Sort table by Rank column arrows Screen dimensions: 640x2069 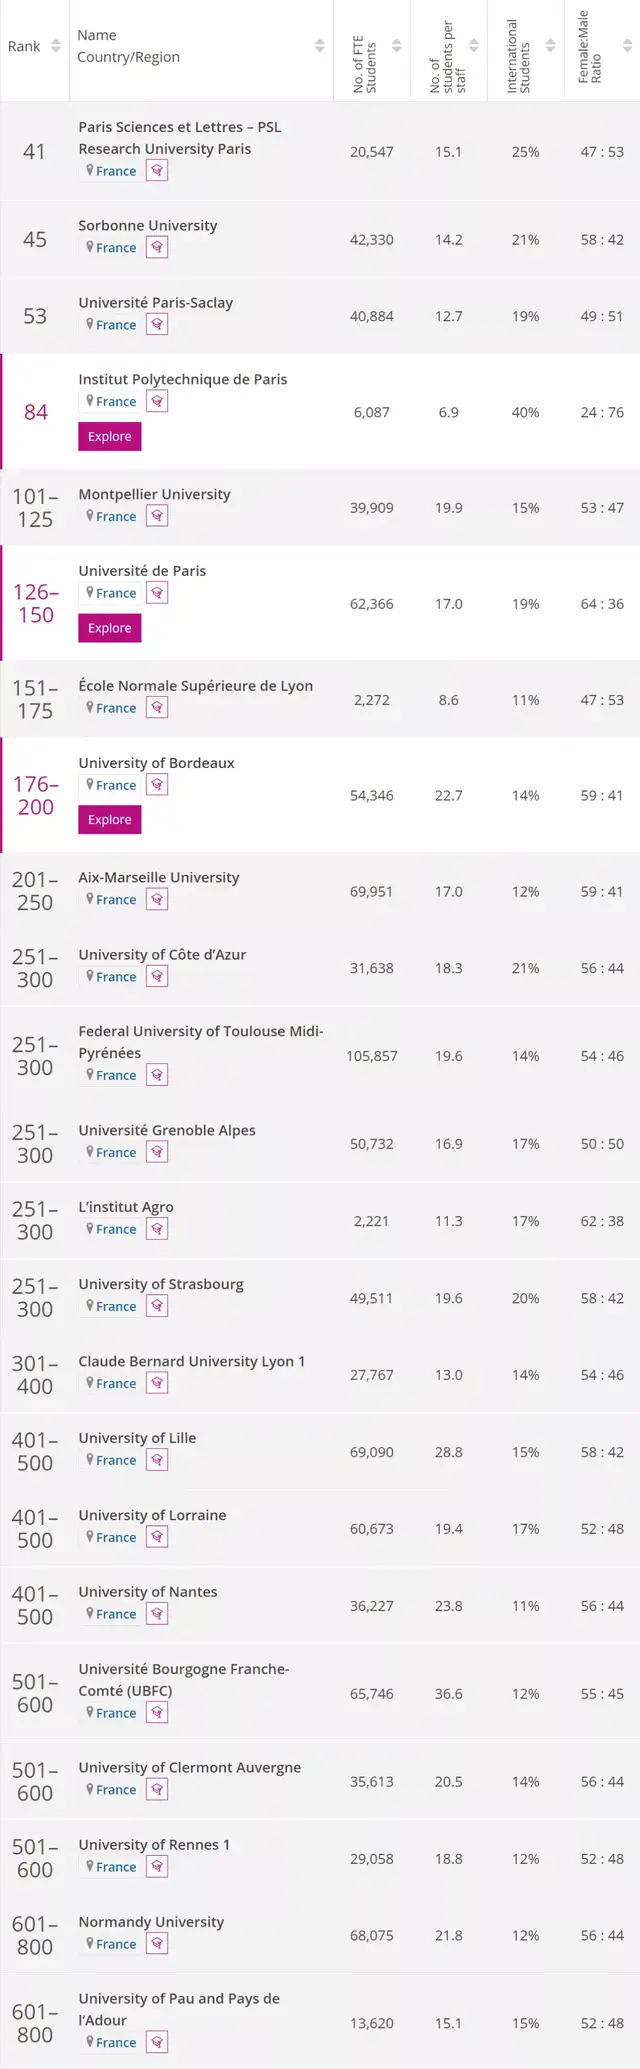pyautogui.click(x=56, y=46)
